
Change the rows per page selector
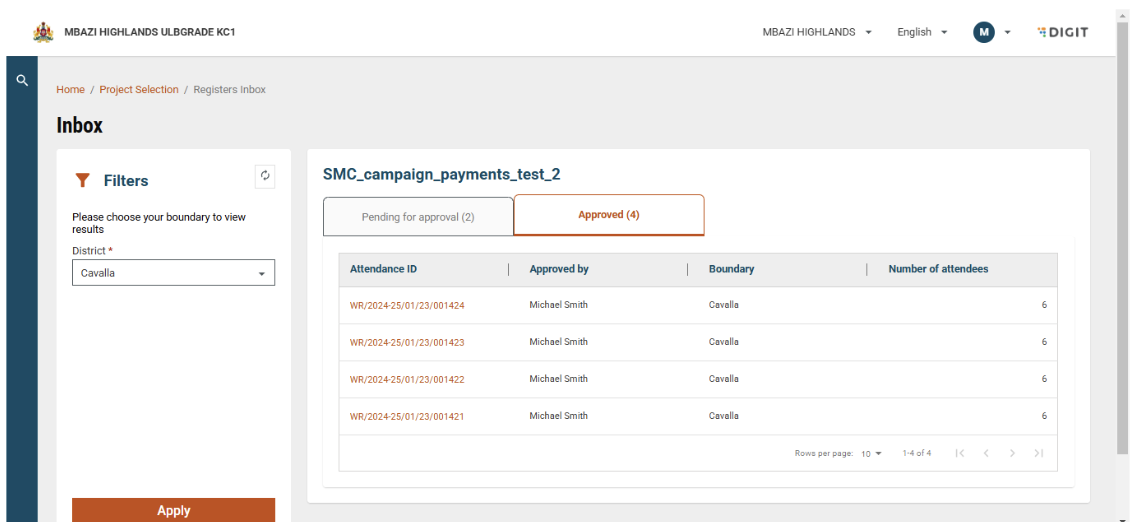pyautogui.click(x=872, y=454)
